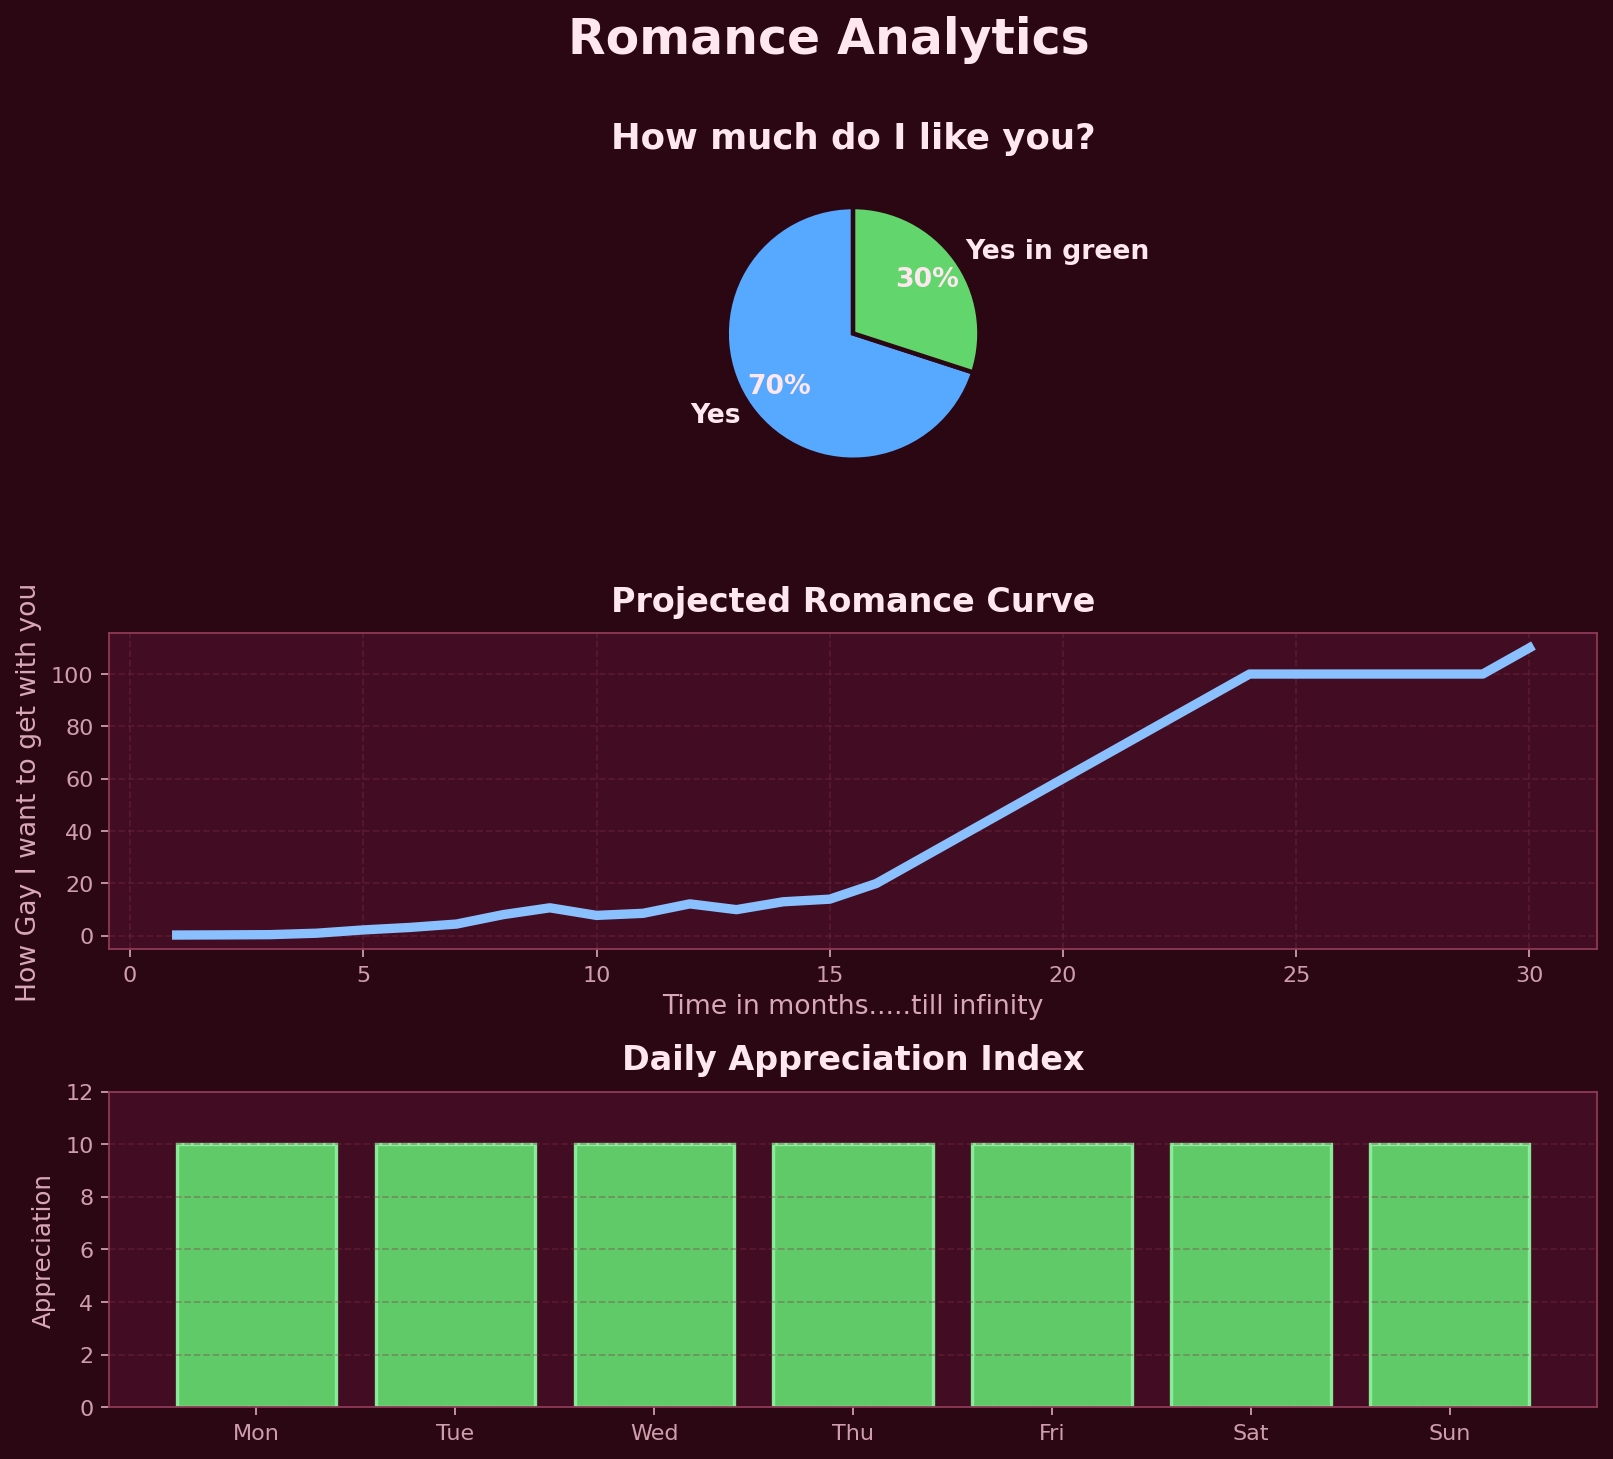Image resolution: width=1613 pixels, height=1459 pixels.
Task: Select the Sun appreciation bar
Action: [1449, 1275]
